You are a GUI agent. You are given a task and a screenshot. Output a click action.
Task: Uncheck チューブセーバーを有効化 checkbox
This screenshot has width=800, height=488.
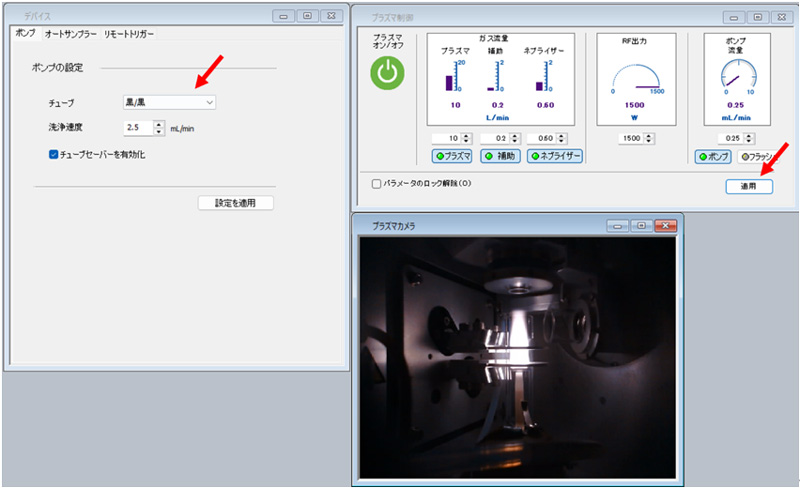point(54,154)
